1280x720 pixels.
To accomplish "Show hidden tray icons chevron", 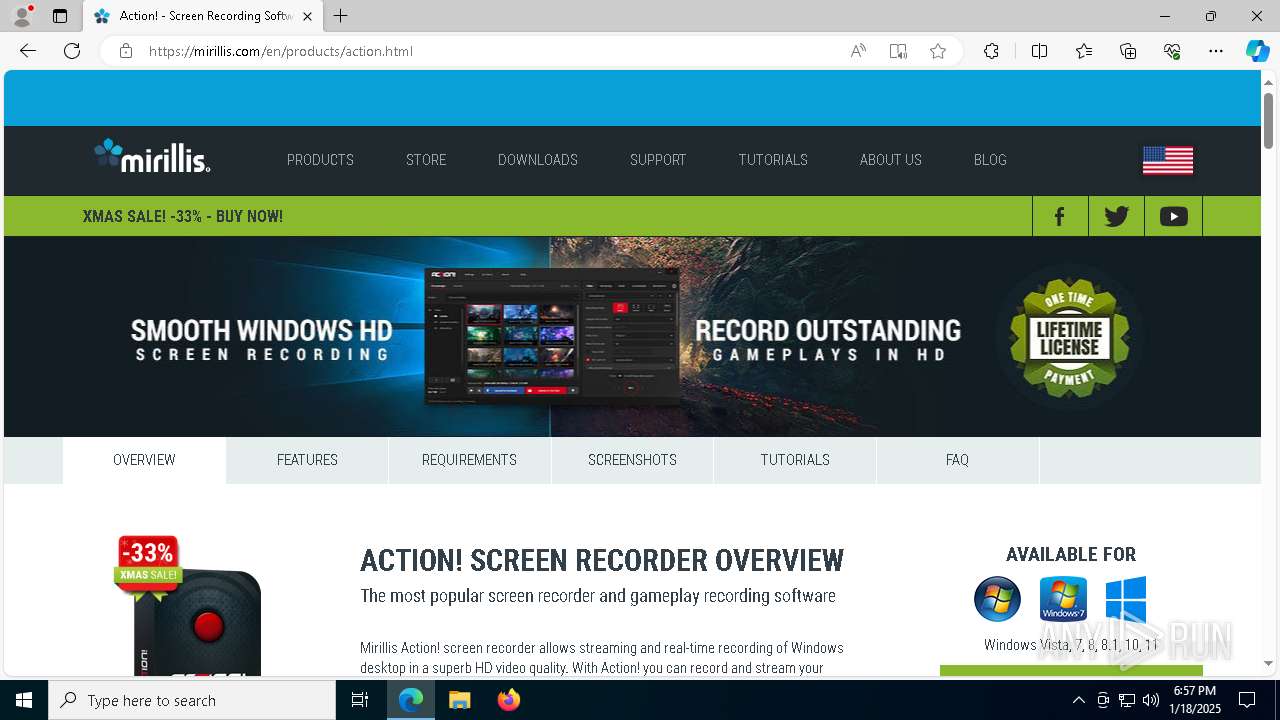I will coord(1078,700).
